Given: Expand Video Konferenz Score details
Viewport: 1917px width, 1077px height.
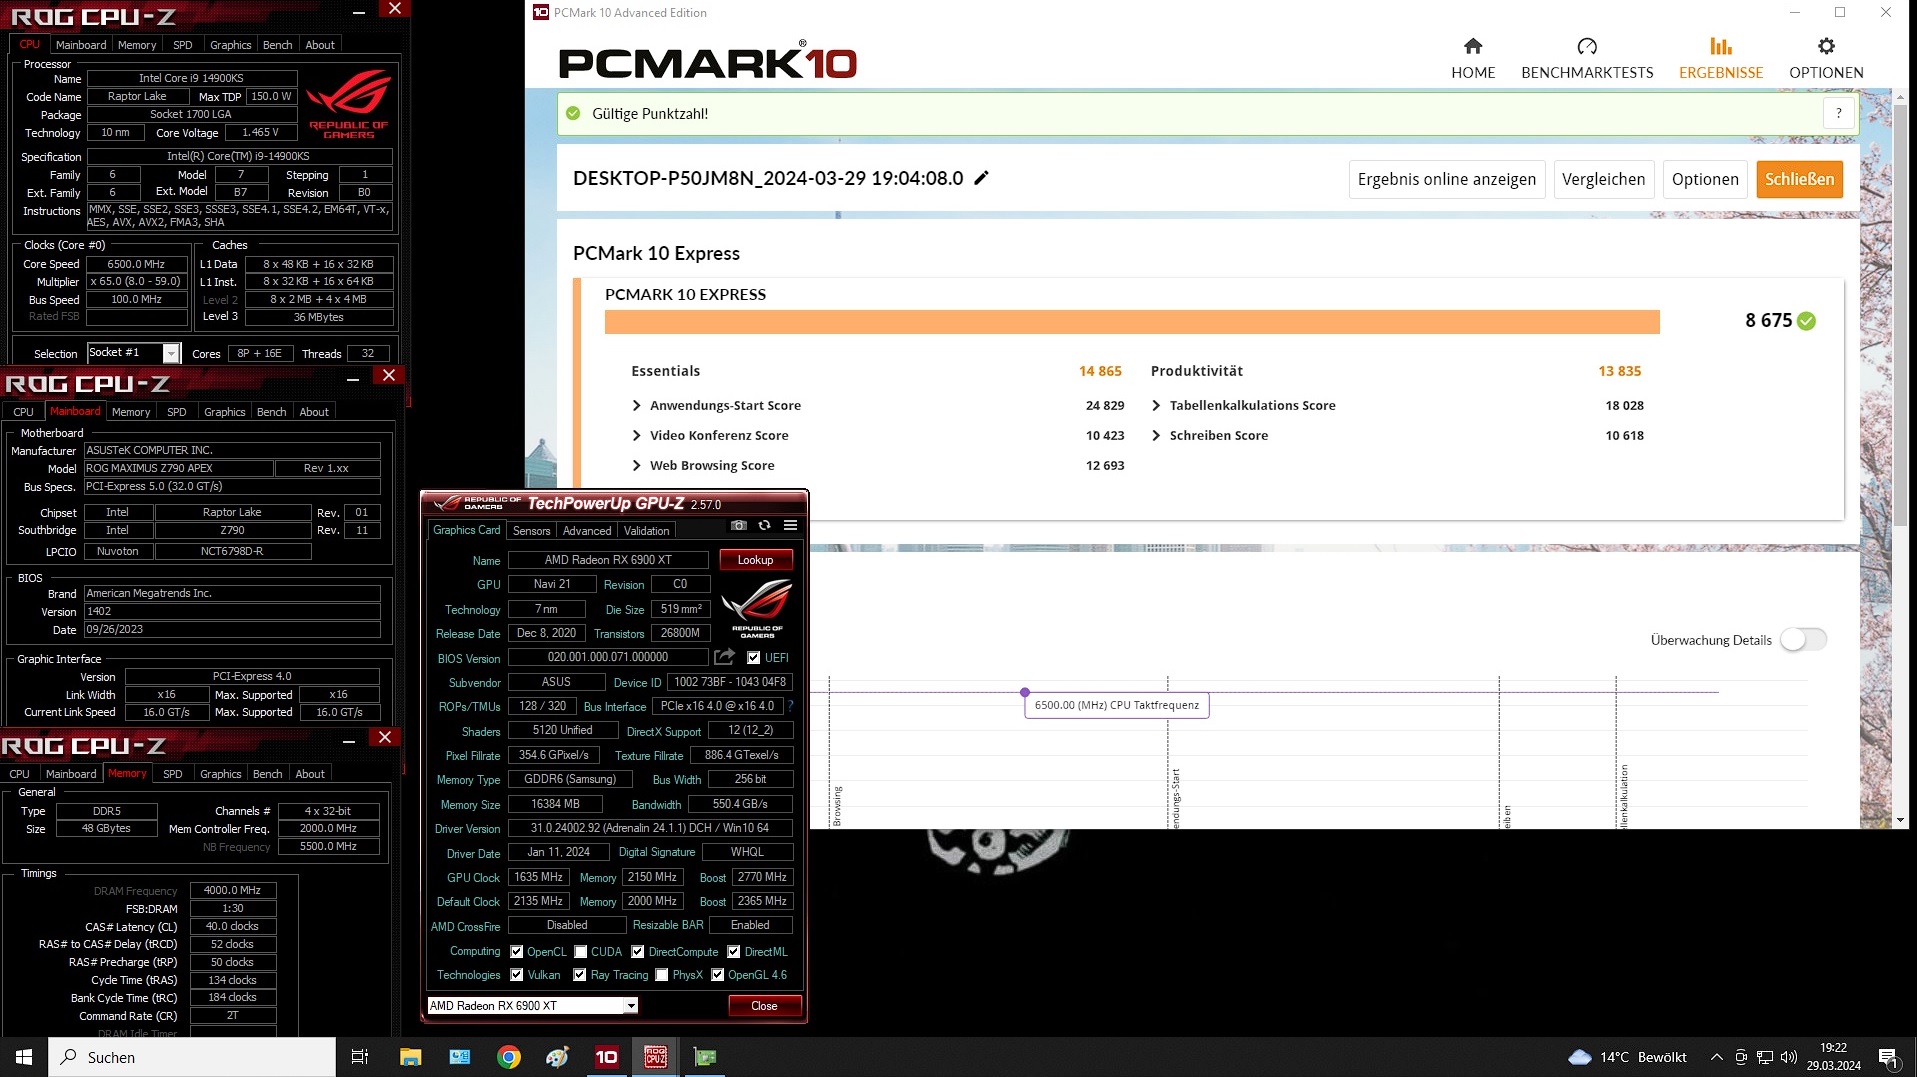Looking at the screenshot, I should tap(637, 435).
